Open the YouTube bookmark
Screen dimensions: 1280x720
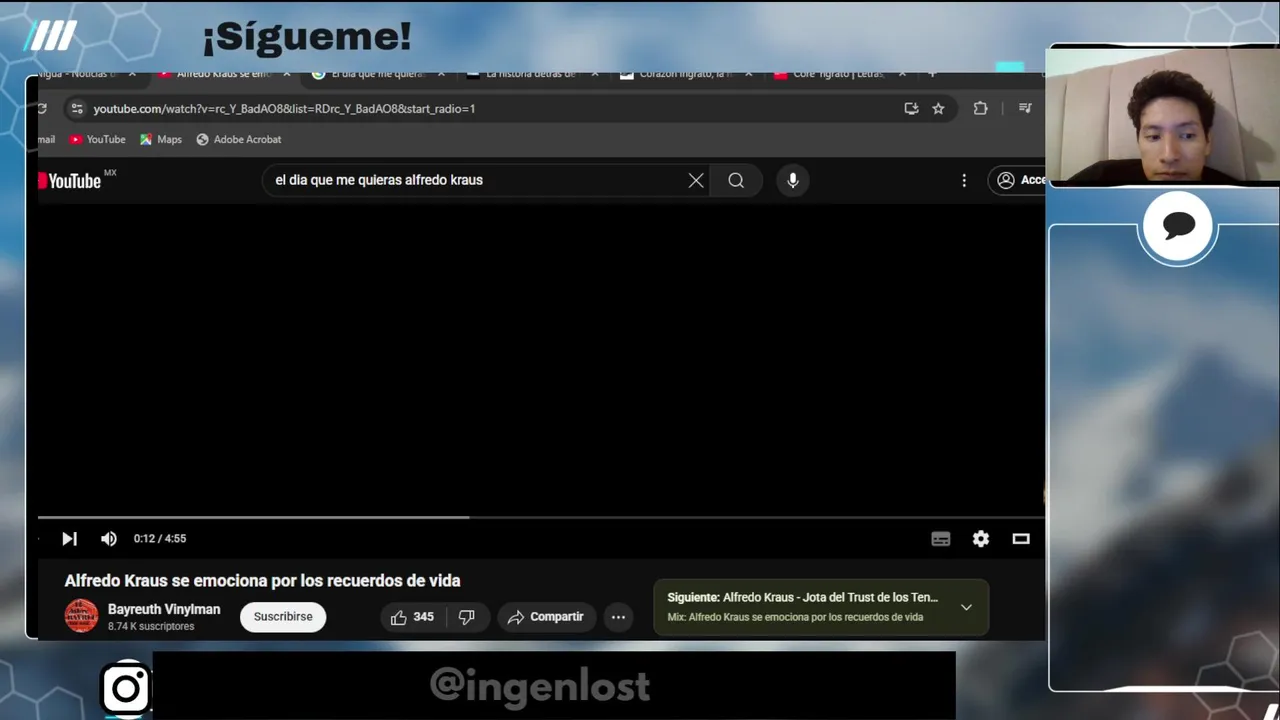tap(97, 139)
